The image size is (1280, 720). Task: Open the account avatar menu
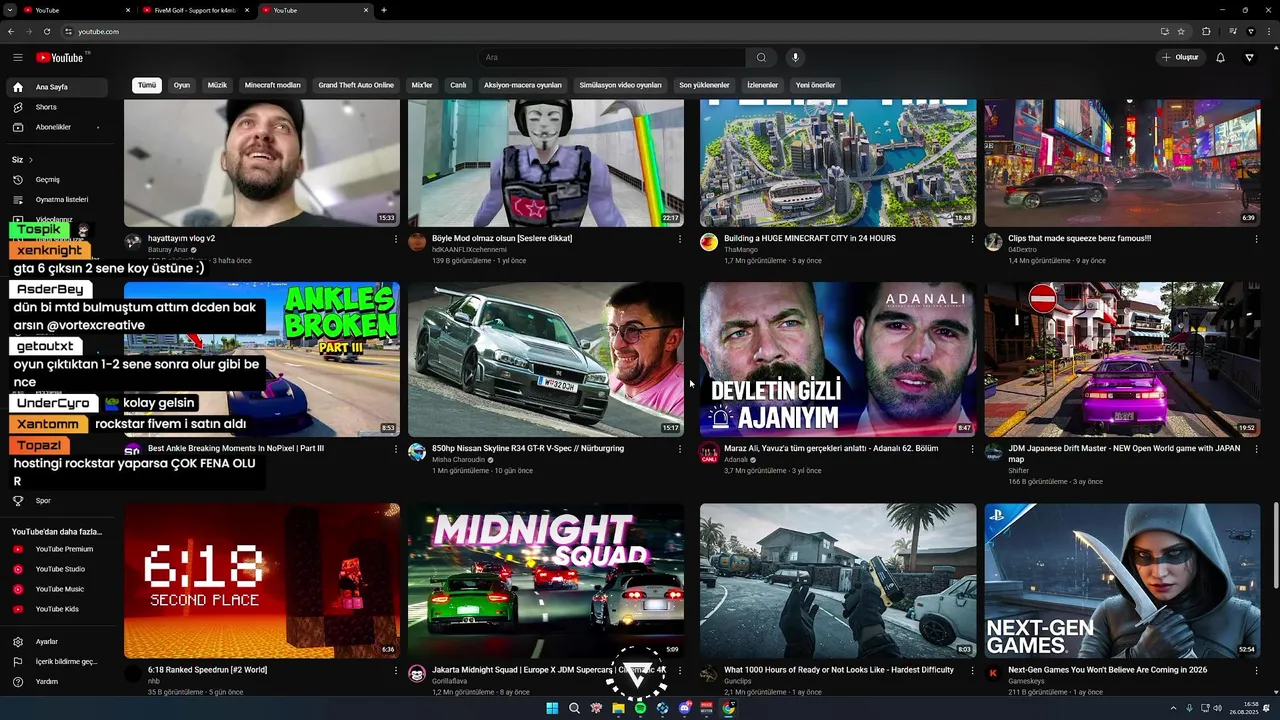coord(1249,58)
